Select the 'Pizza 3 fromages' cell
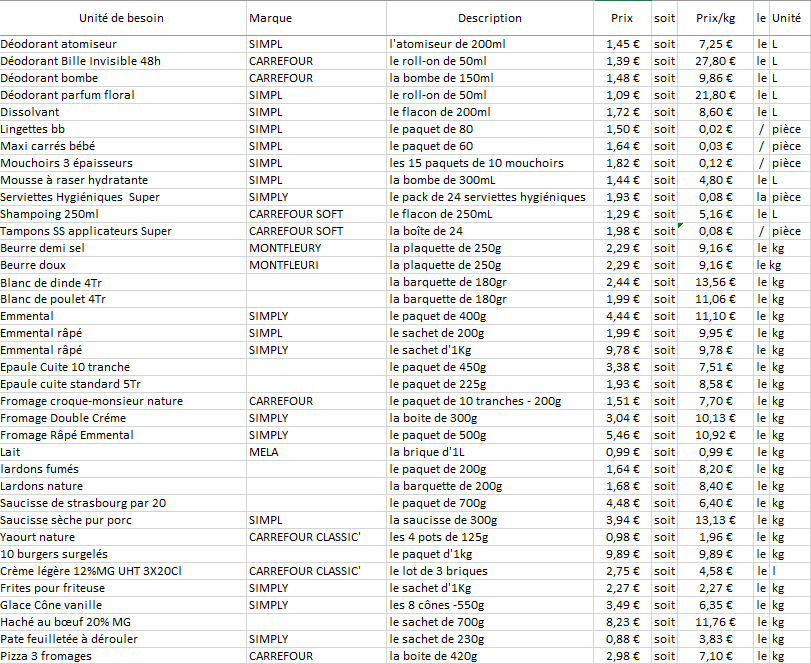Viewport: 811px width, 664px height. pyautogui.click(x=123, y=656)
